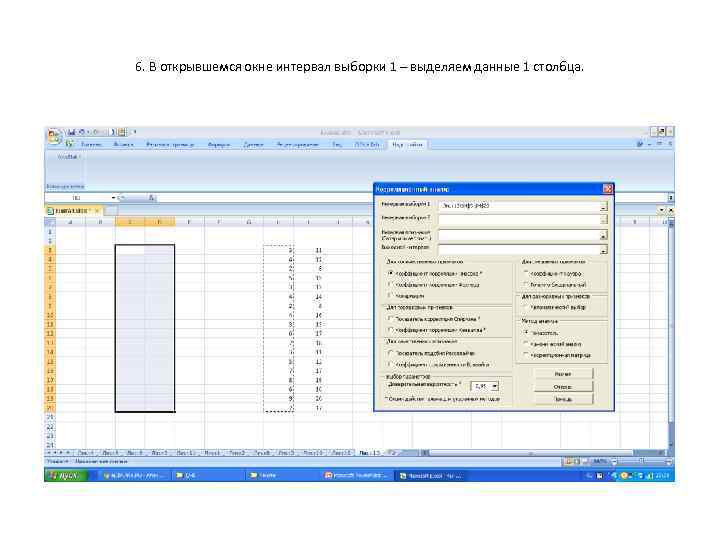Click the clock area in system tray
This screenshot has width=720, height=540.
(664, 476)
